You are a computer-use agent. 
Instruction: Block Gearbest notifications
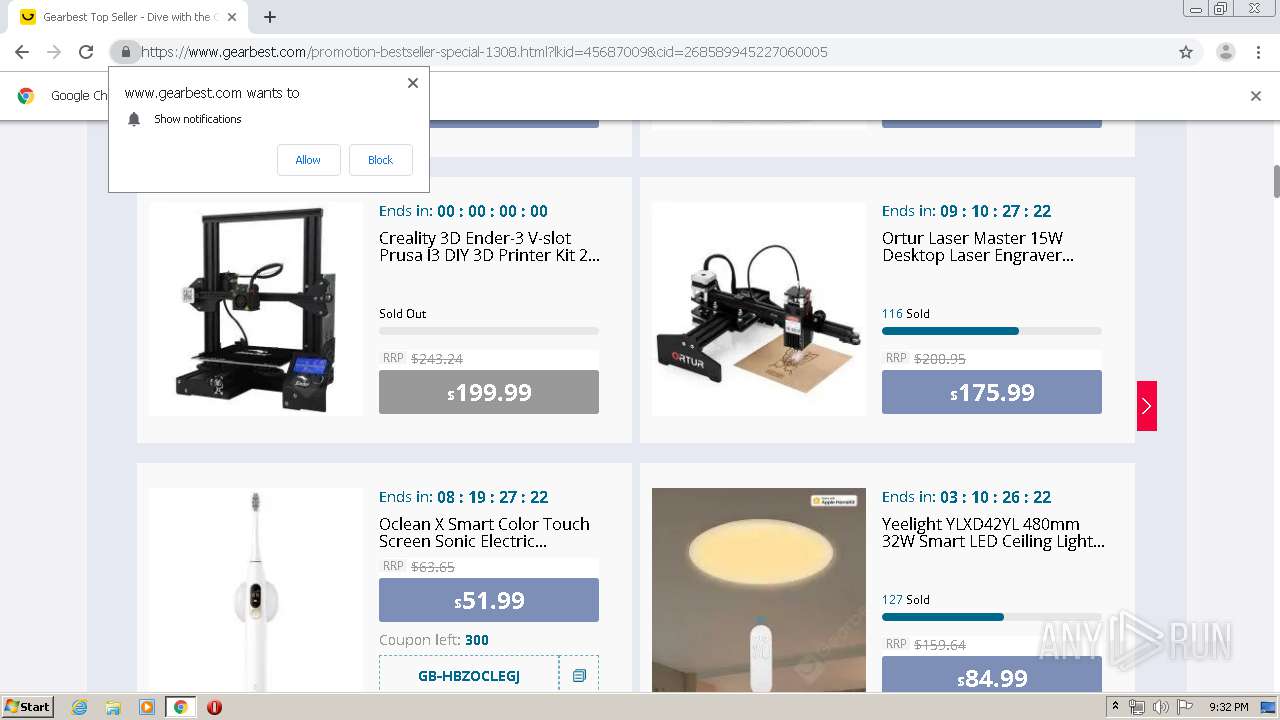pos(380,160)
